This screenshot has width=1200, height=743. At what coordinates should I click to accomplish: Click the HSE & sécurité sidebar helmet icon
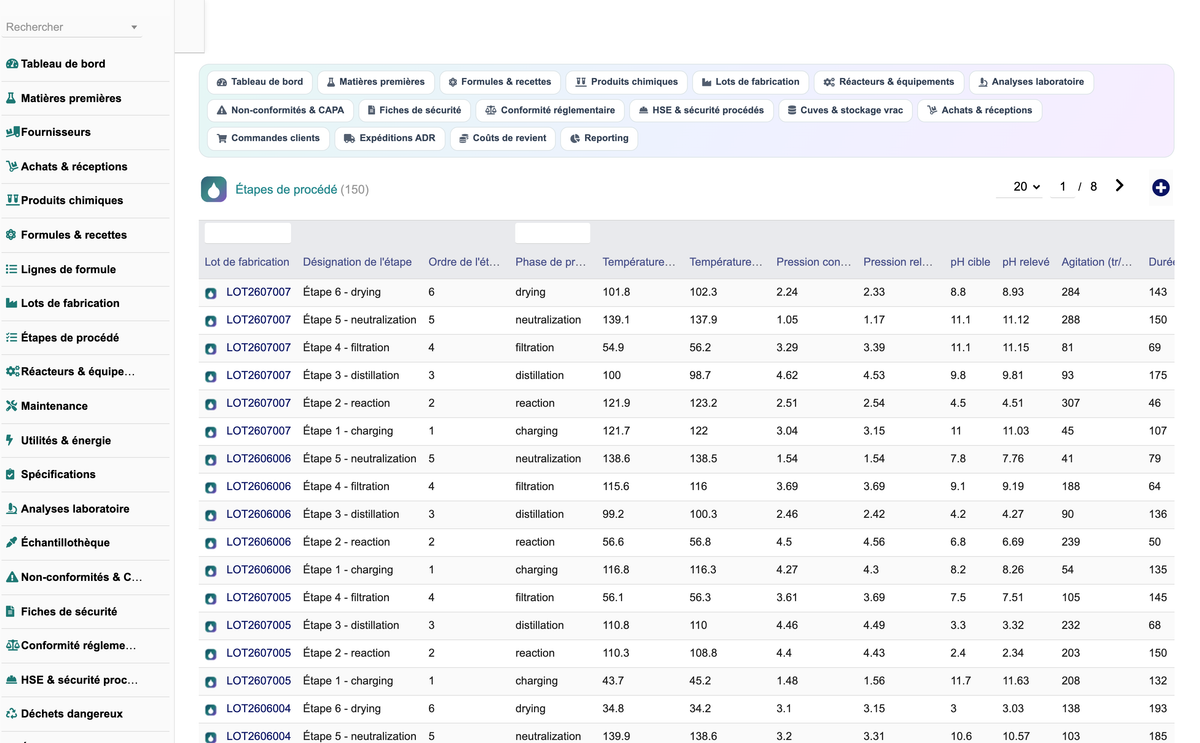[x=12, y=679]
